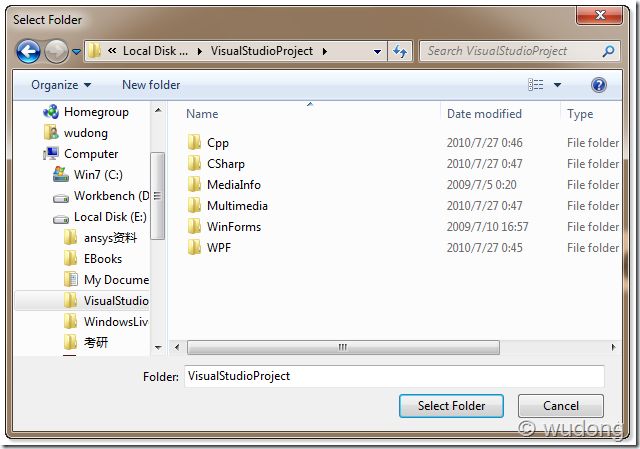Screen dimensions: 640x449
Task: Click navigation pane scroll down arrow
Action: tap(158, 348)
